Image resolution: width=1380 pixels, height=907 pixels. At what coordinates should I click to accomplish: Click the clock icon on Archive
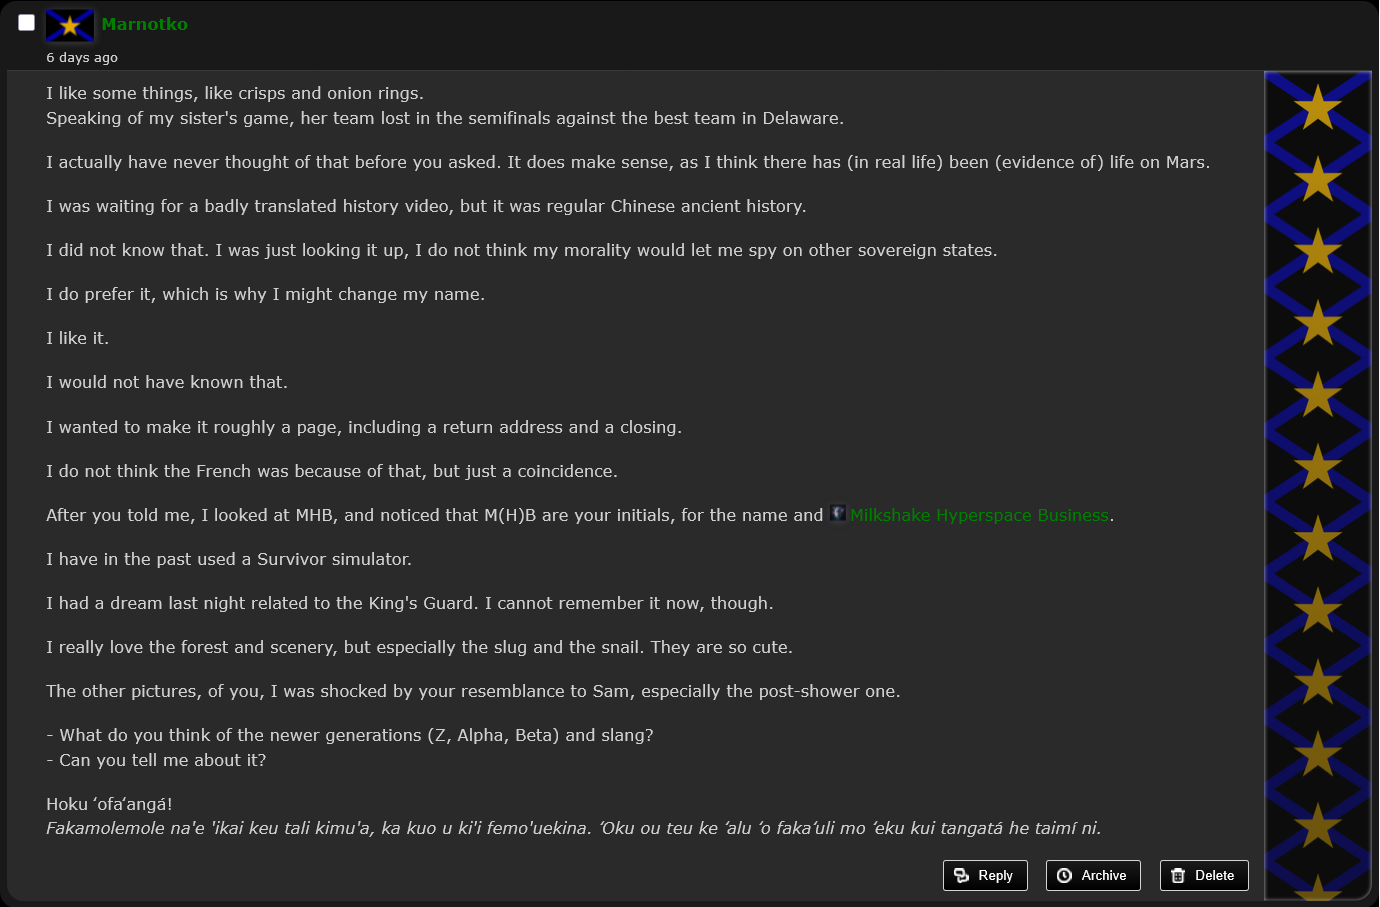pos(1065,875)
